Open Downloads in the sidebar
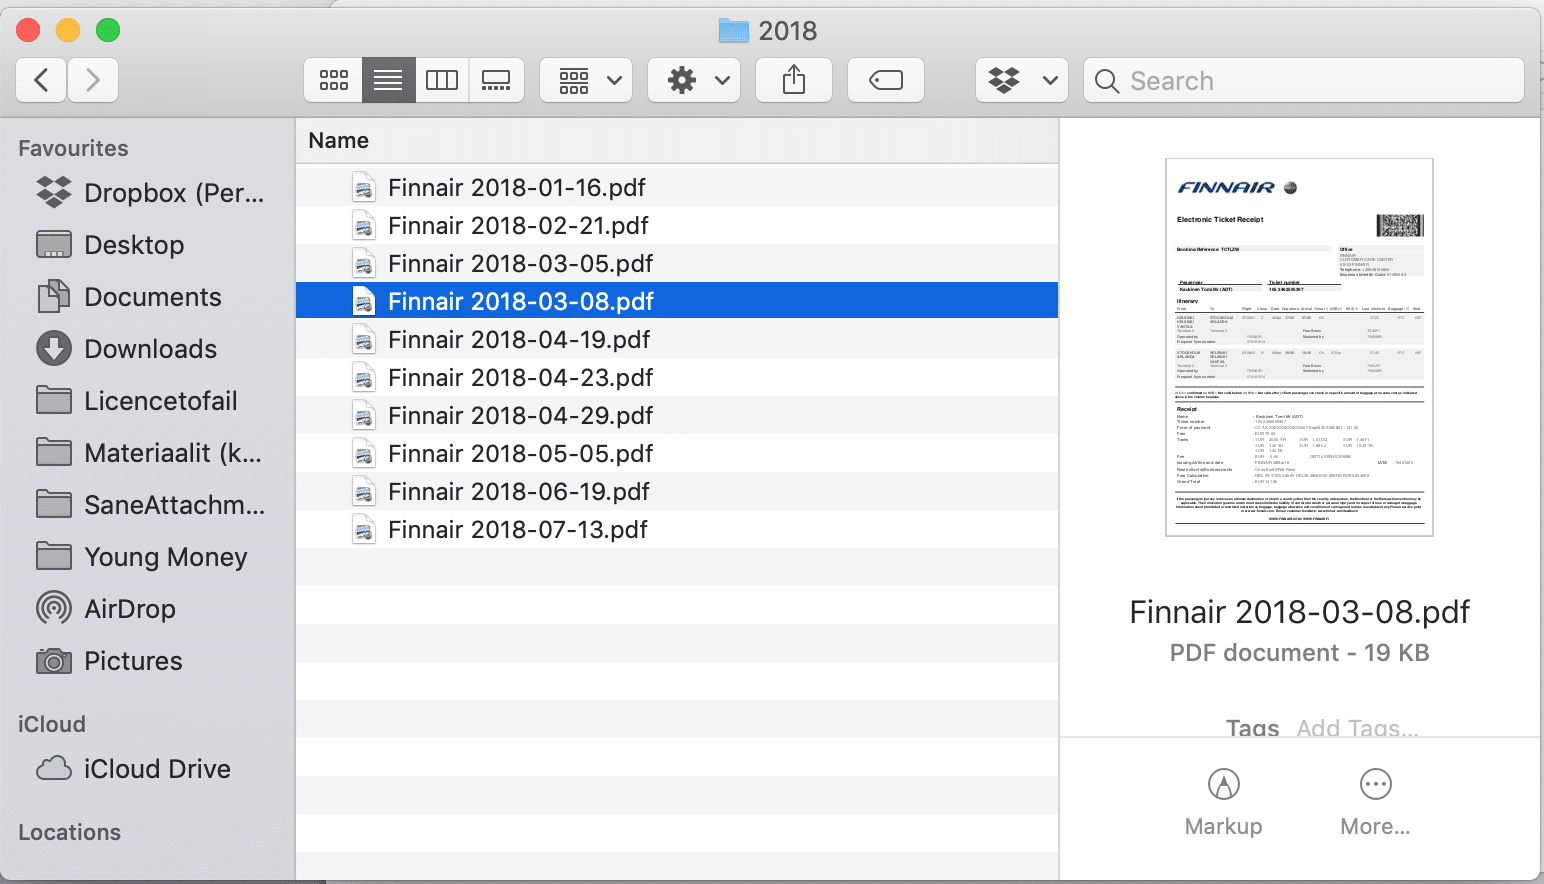 127,349
